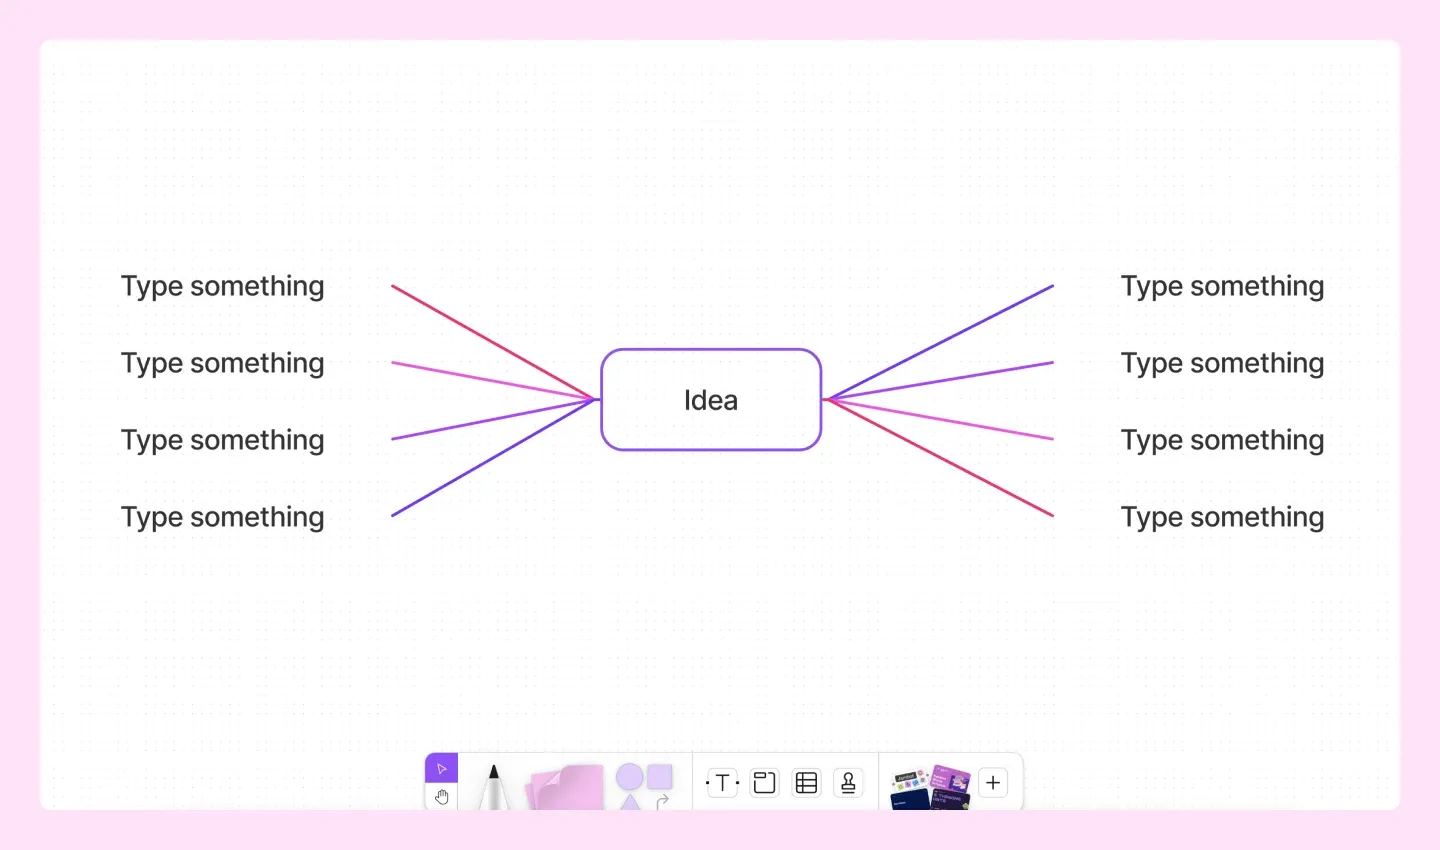Viewport: 1440px width, 850px height.
Task: Click the bottom-right 'Type something' label
Action: tap(1223, 518)
